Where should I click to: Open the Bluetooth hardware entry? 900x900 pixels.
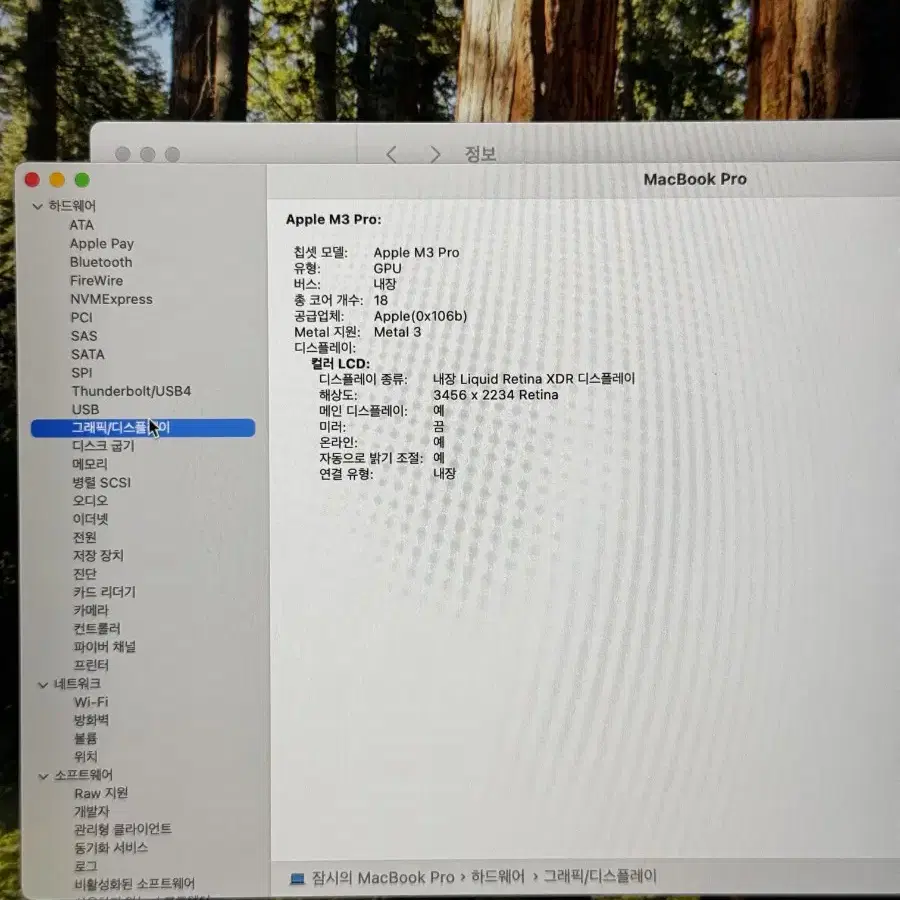click(x=101, y=262)
